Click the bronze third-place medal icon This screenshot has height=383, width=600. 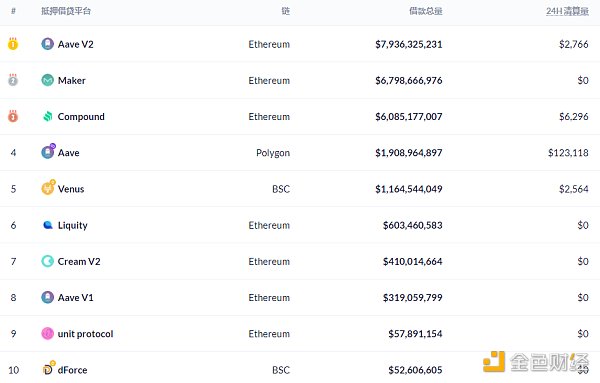13,116
